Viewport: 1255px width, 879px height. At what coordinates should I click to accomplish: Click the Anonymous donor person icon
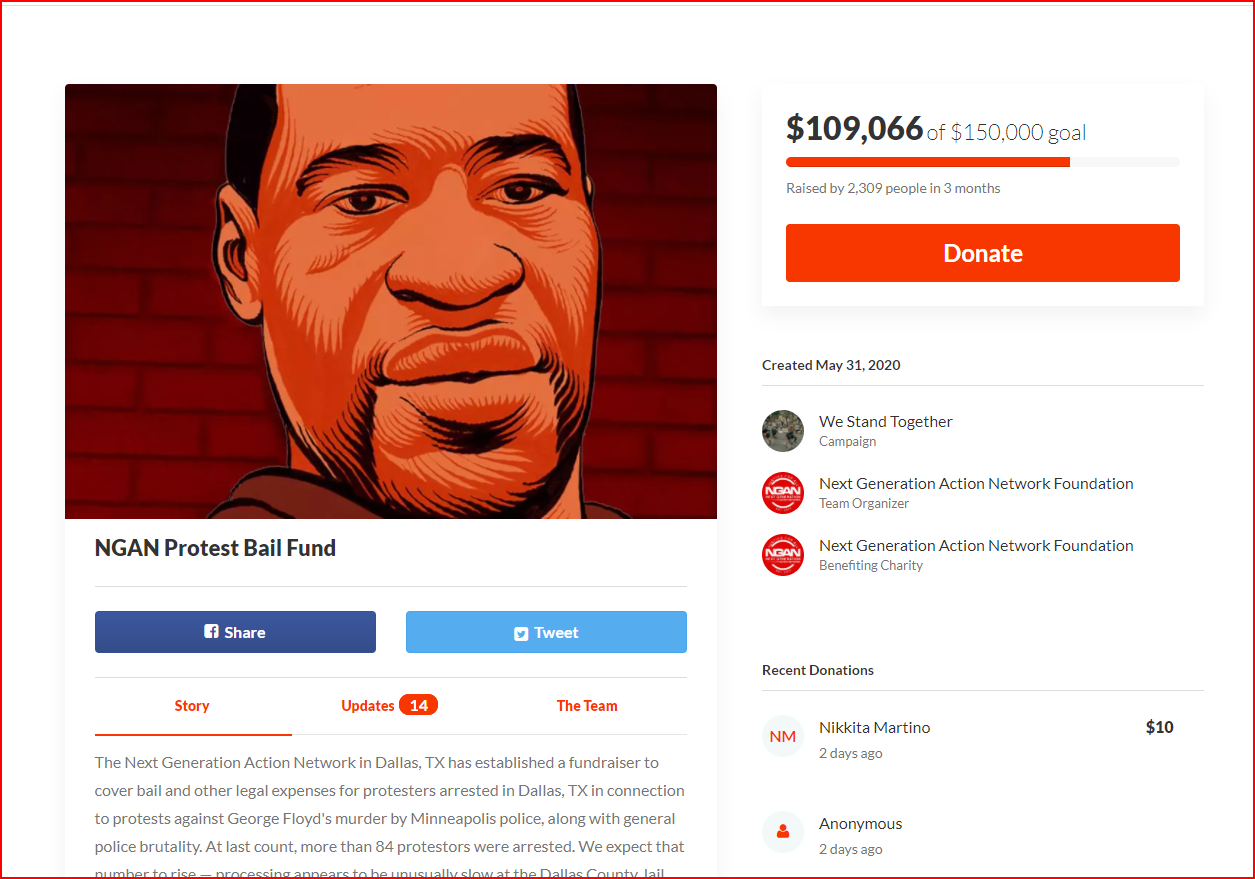pos(783,832)
